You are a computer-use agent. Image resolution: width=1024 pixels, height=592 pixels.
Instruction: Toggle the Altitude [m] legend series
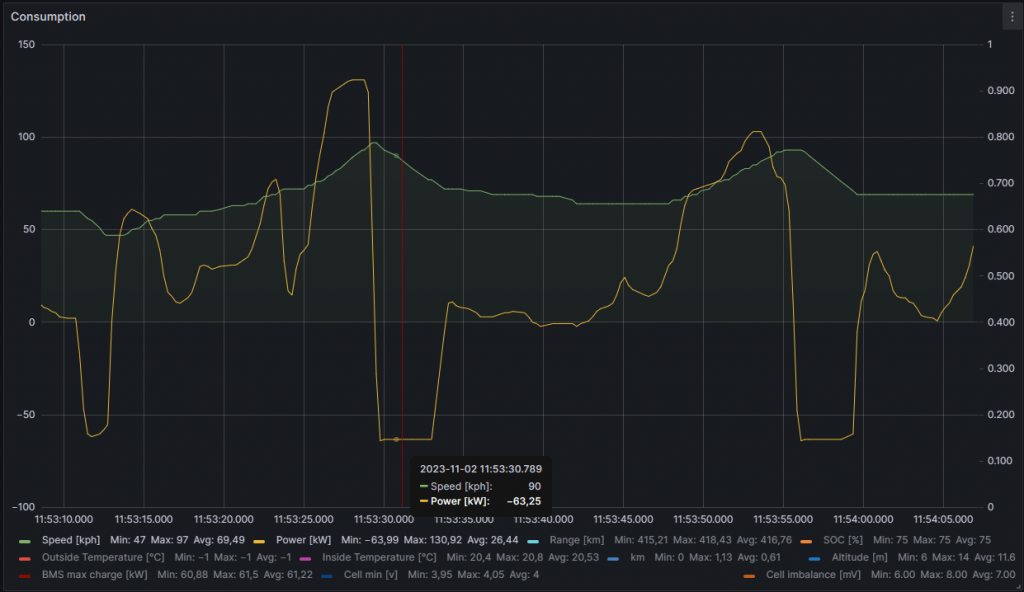[859, 557]
